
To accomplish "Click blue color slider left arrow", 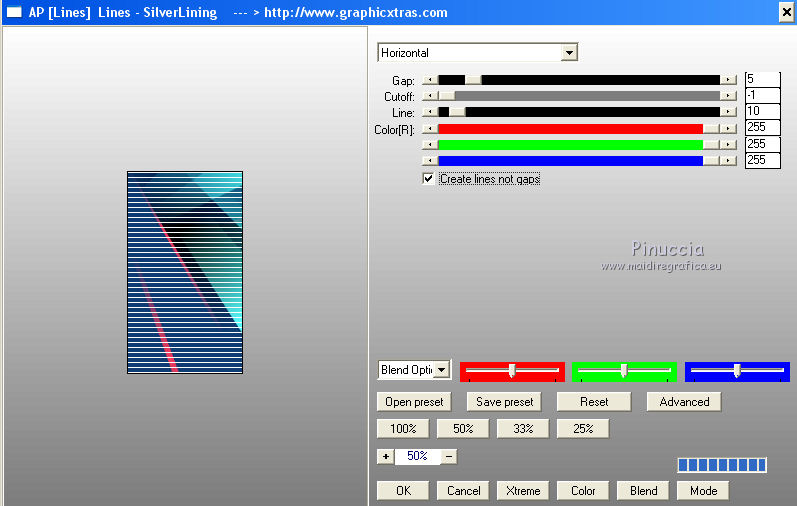I will point(430,161).
